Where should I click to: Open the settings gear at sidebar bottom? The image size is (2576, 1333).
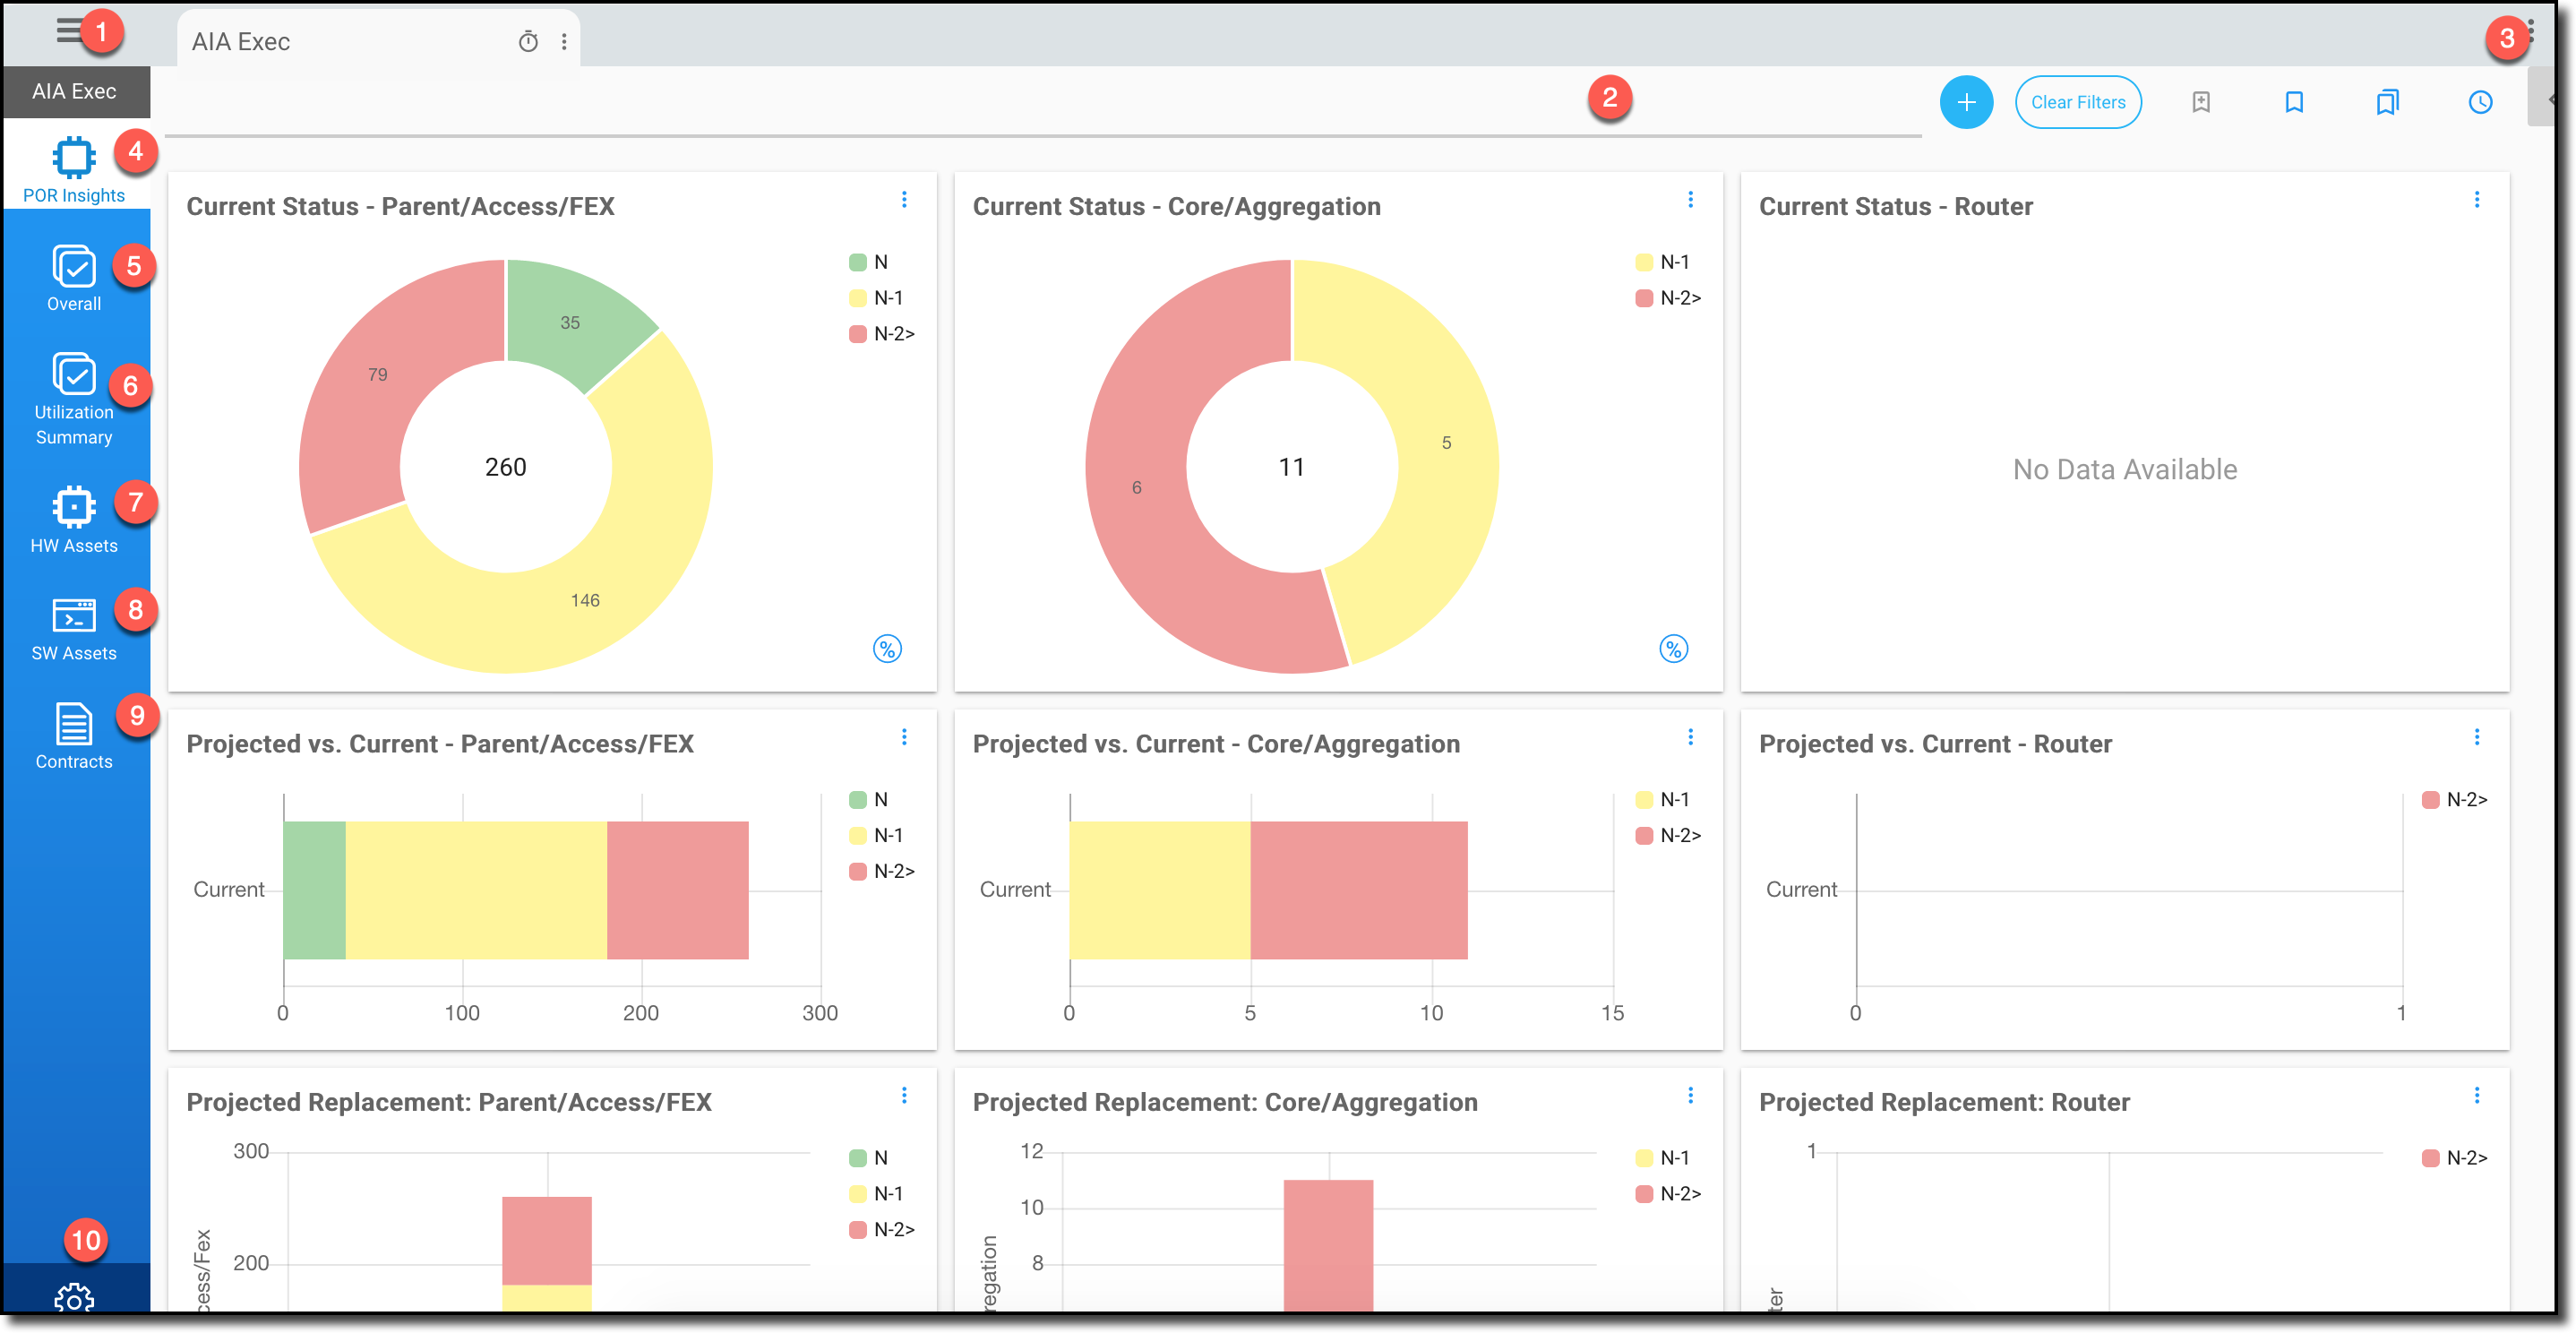pos(74,1297)
